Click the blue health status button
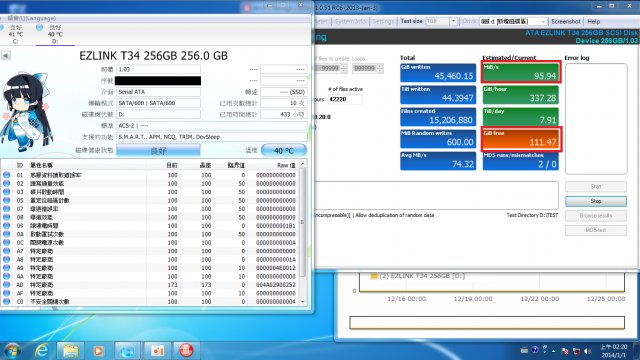Image resolution: width=640 pixels, height=360 pixels. pos(158,150)
